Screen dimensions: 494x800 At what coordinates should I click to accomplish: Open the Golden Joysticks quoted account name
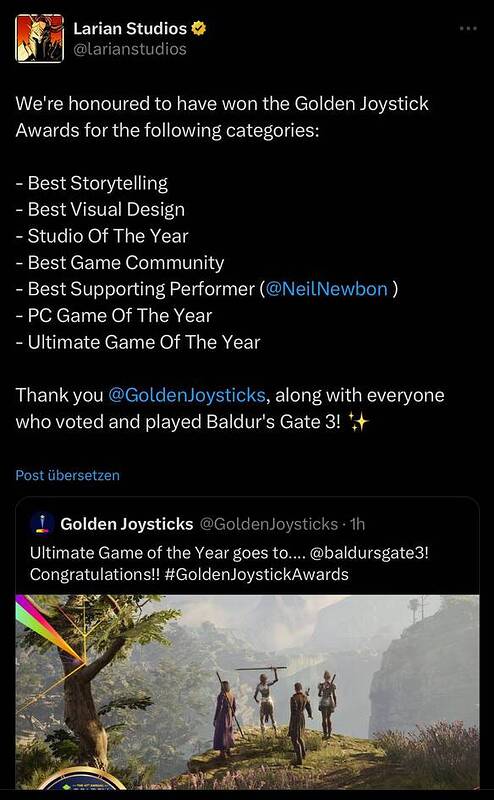point(127,523)
